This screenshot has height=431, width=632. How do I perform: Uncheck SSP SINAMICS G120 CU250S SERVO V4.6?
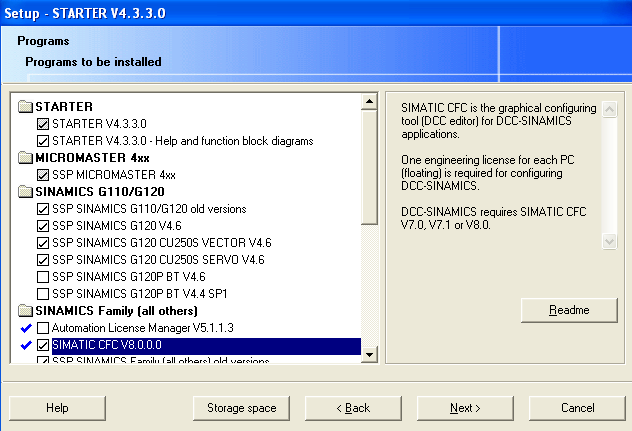(43, 260)
